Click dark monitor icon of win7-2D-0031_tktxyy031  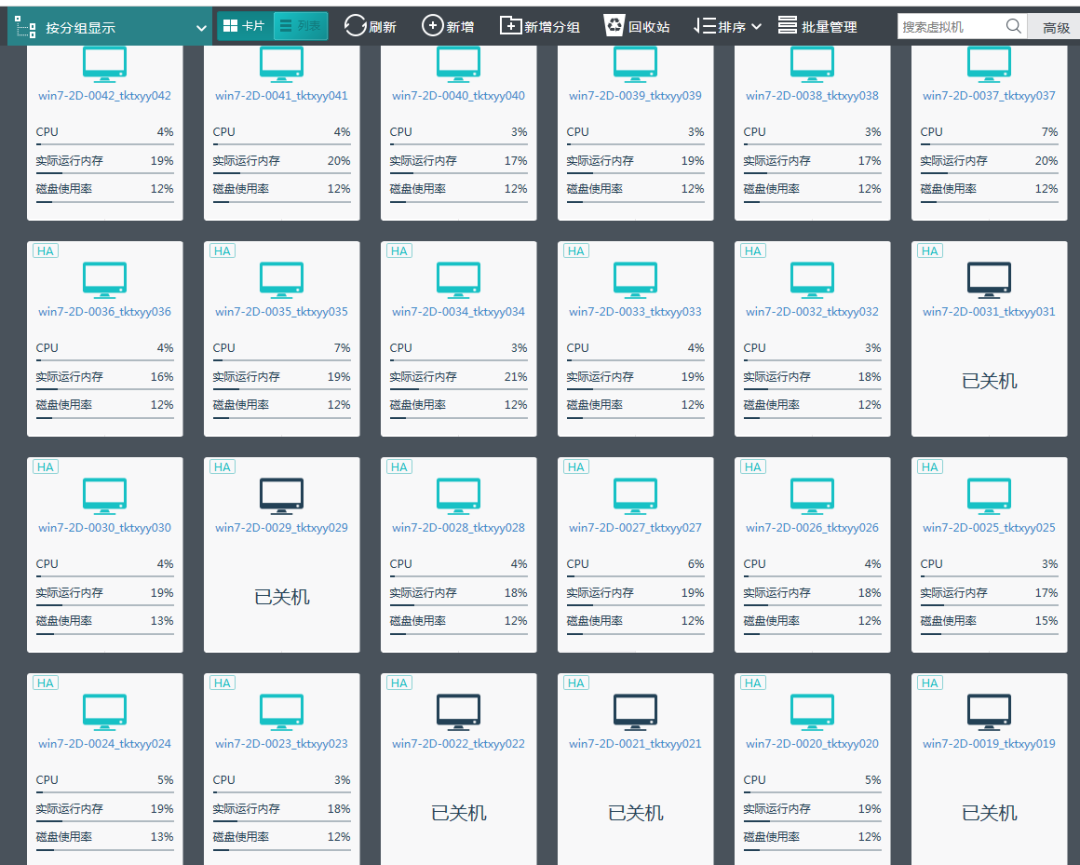point(989,280)
